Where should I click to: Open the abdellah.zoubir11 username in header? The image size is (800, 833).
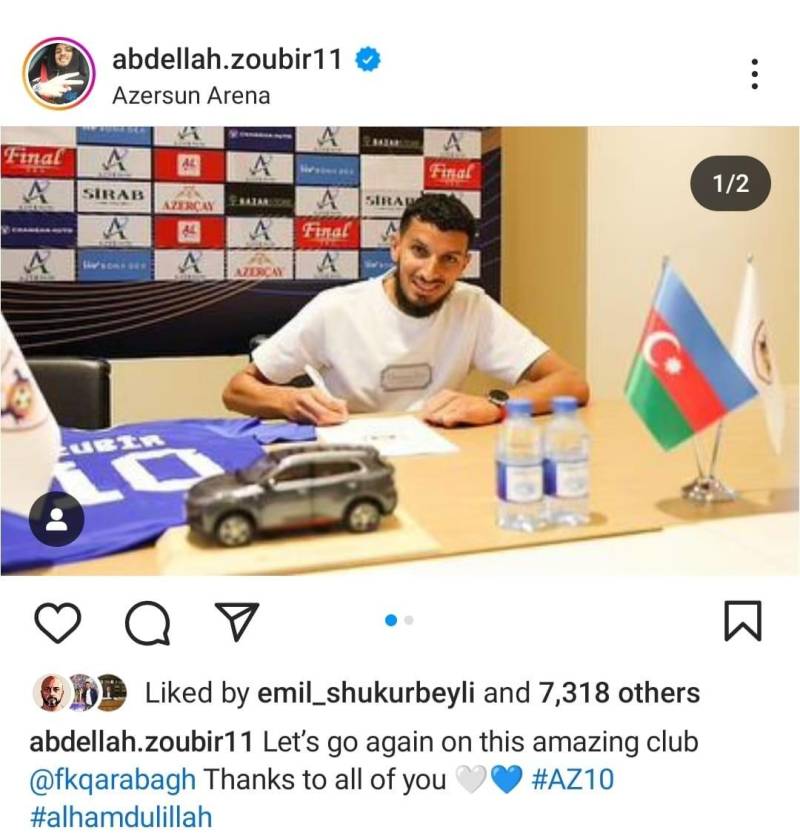[227, 59]
